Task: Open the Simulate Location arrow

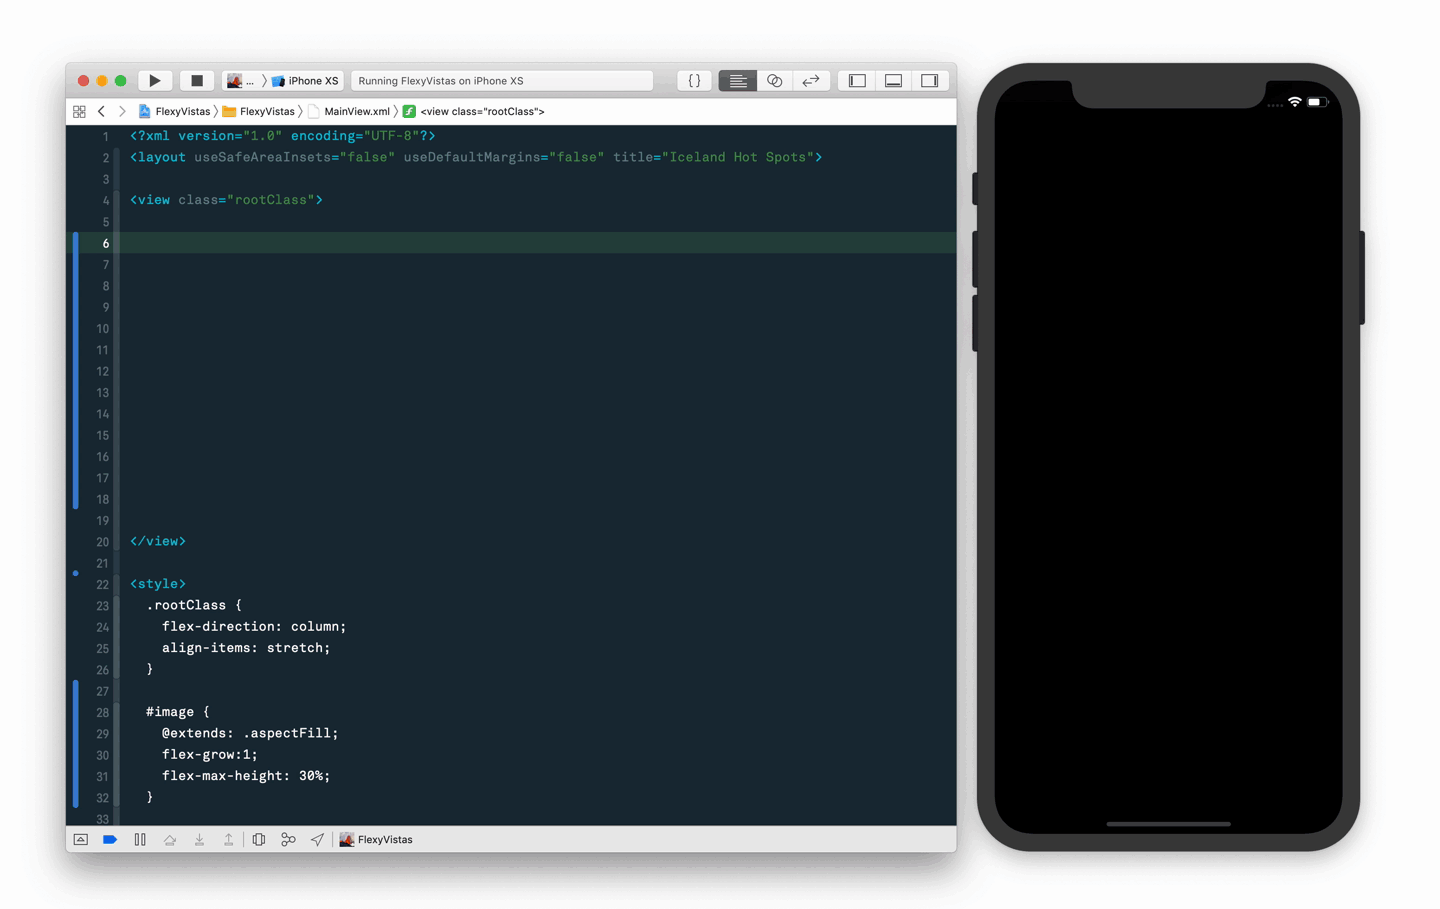Action: click(x=317, y=840)
